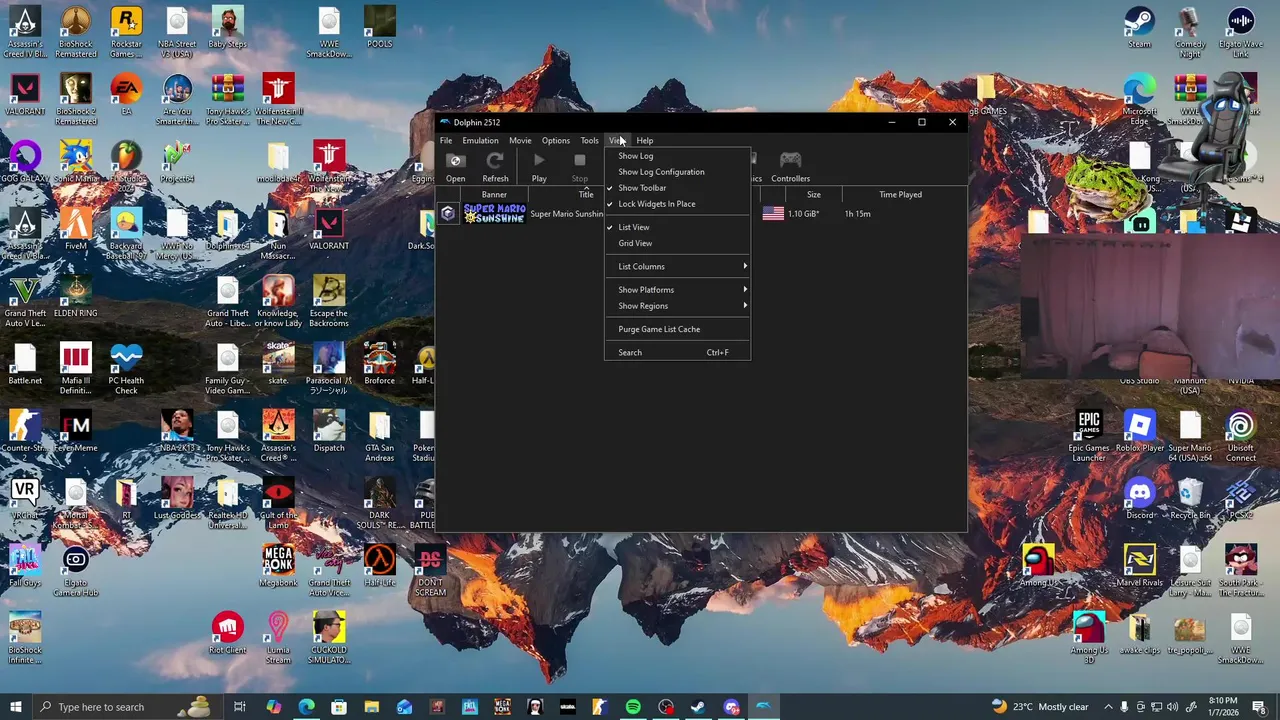Screen dimensions: 1280x720
Task: Select the Dispatch desktop icon
Action: tap(329, 432)
